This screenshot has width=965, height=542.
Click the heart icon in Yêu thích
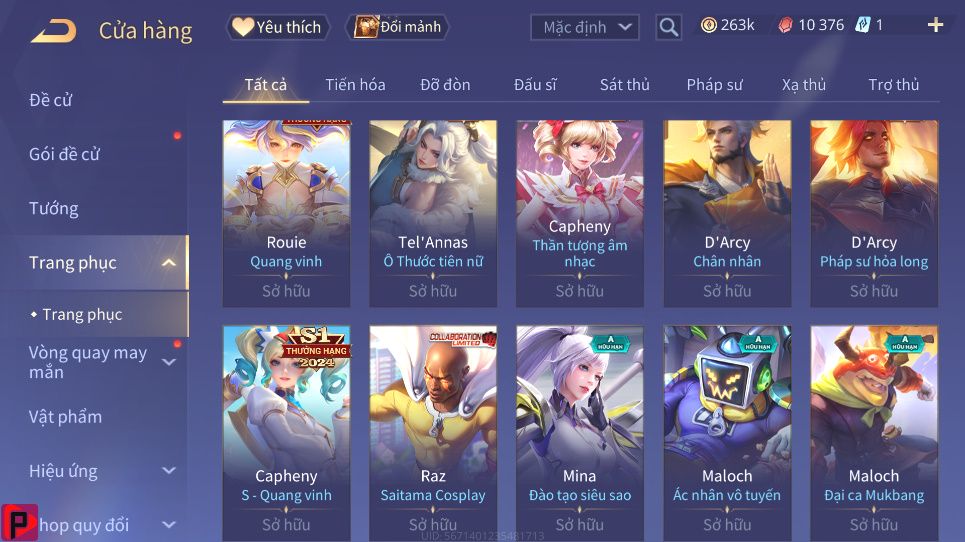point(242,27)
